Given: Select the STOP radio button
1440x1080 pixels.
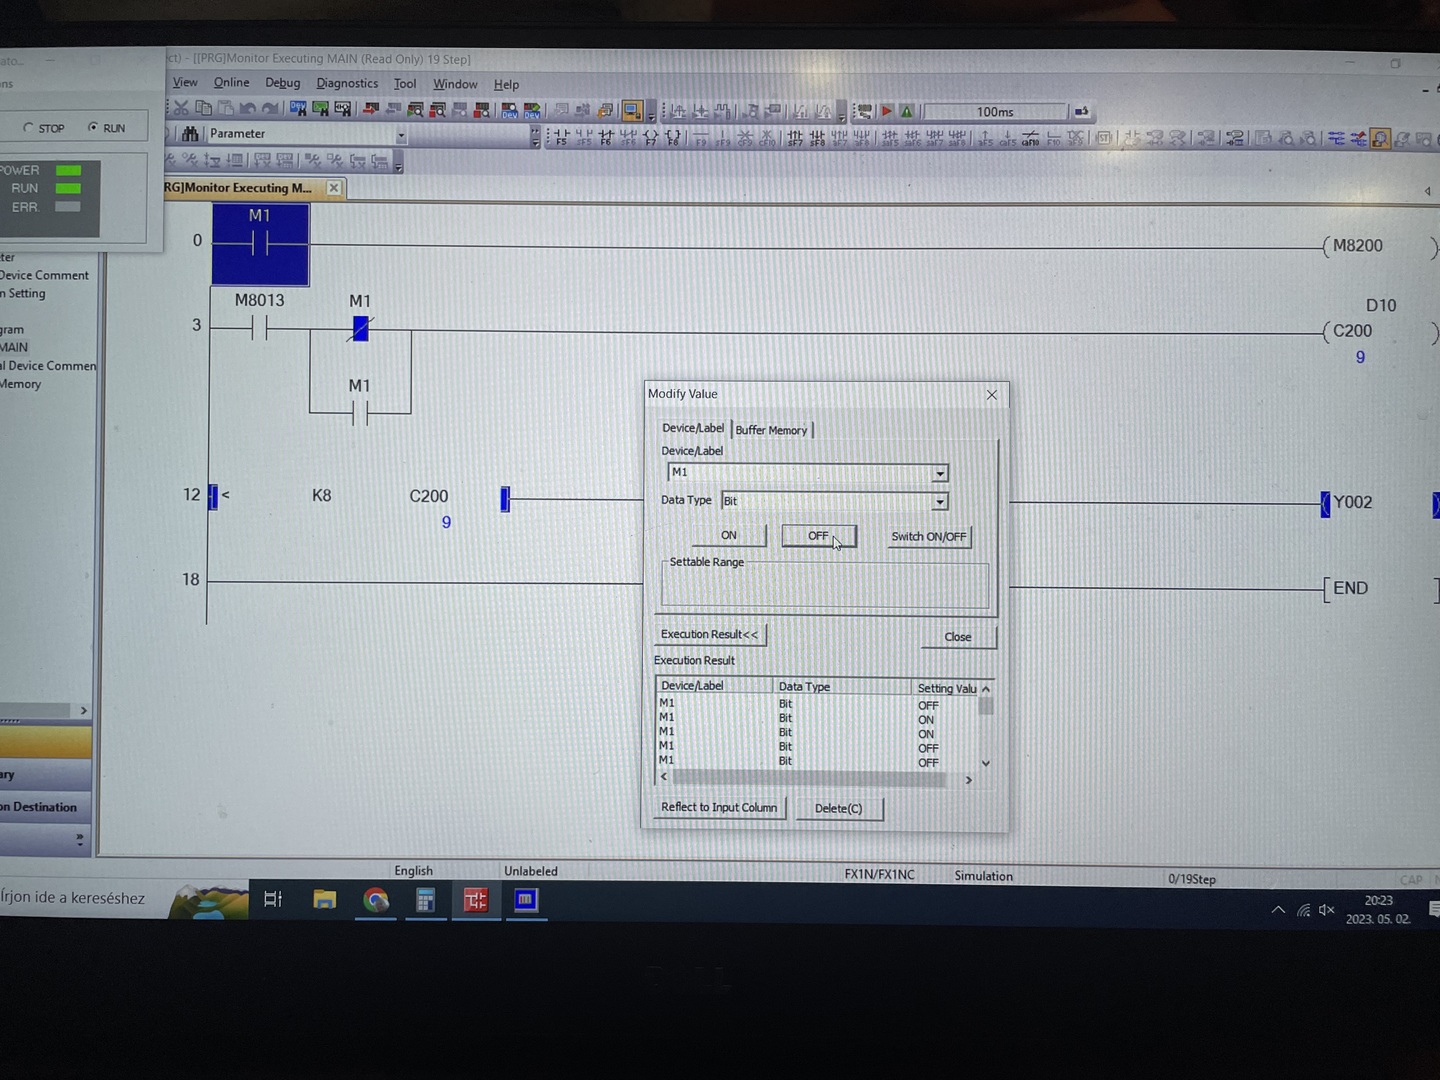Looking at the screenshot, I should (x=28, y=128).
